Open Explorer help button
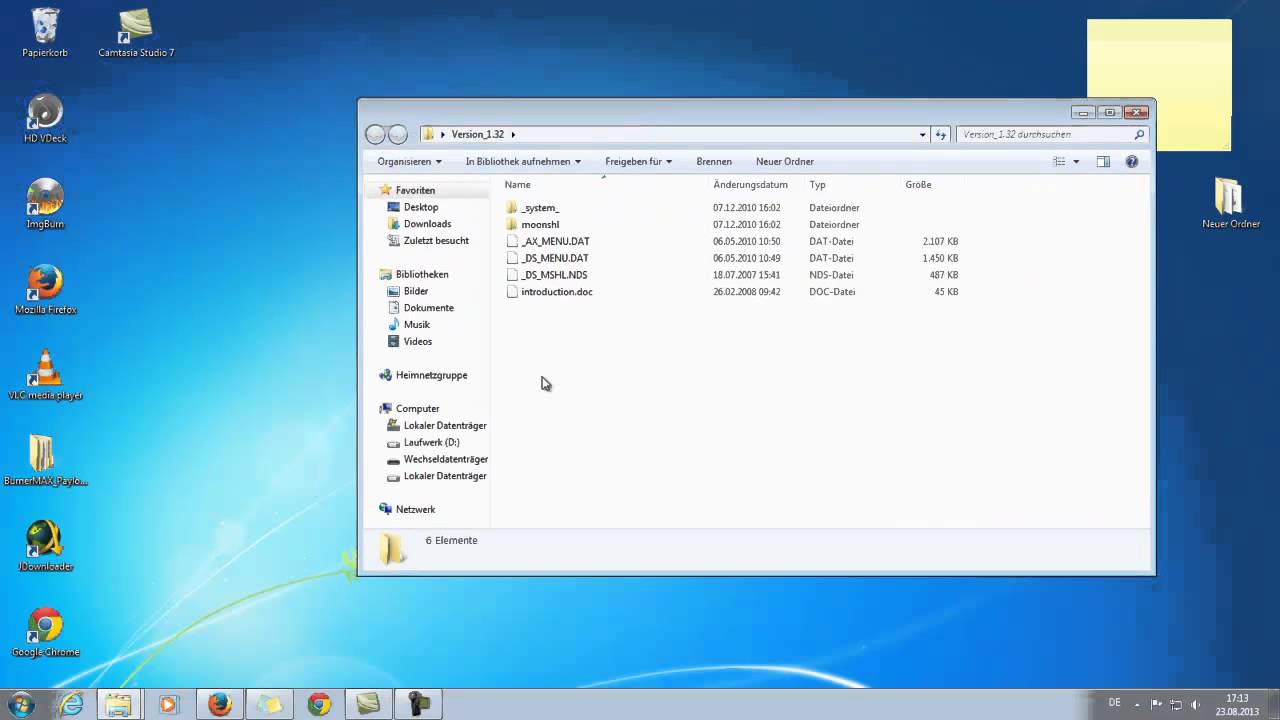The height and width of the screenshot is (720, 1280). pos(1132,161)
